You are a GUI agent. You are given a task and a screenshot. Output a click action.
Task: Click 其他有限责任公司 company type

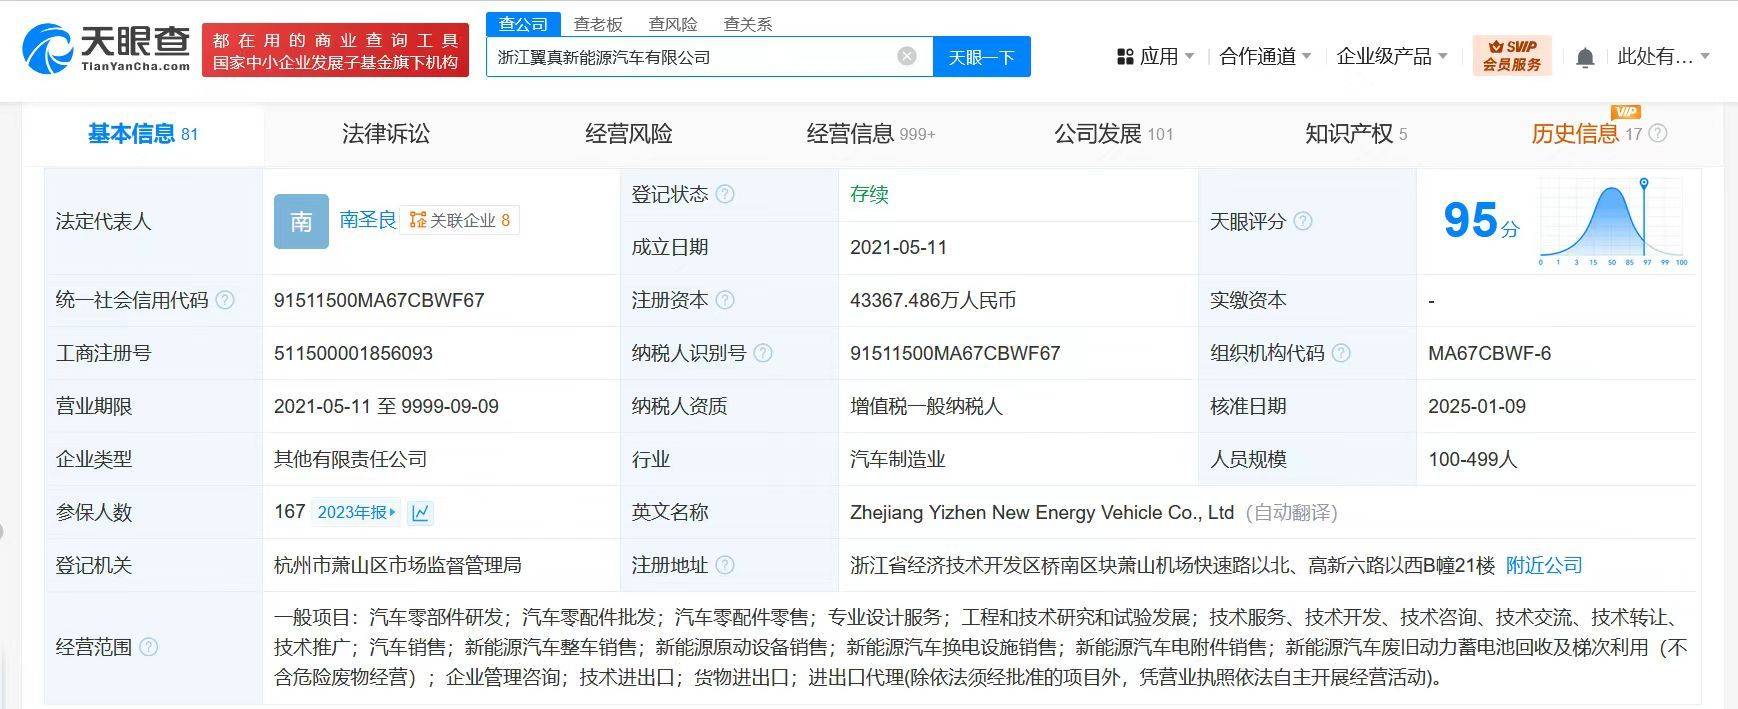(350, 459)
